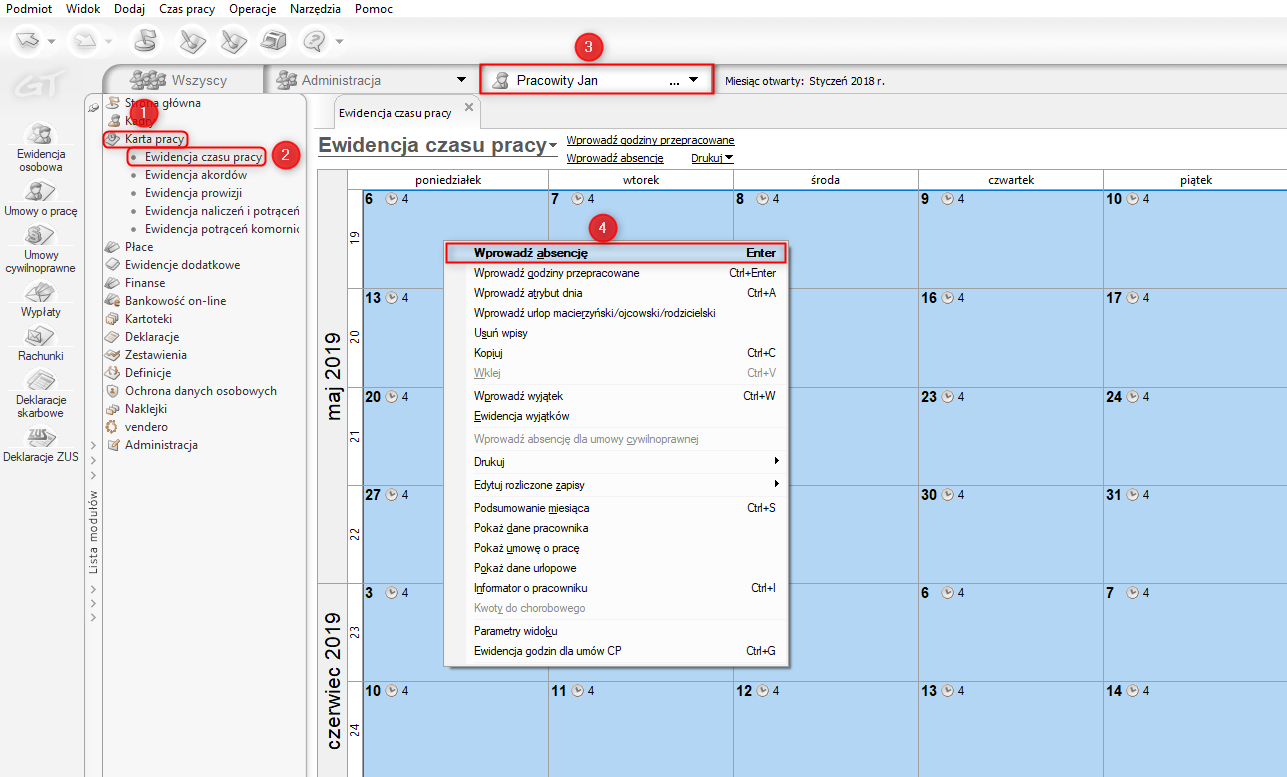Click the Miesiąc otwarty: Styczeń 2018 r. label
Image resolution: width=1287 pixels, height=777 pixels.
(x=805, y=81)
